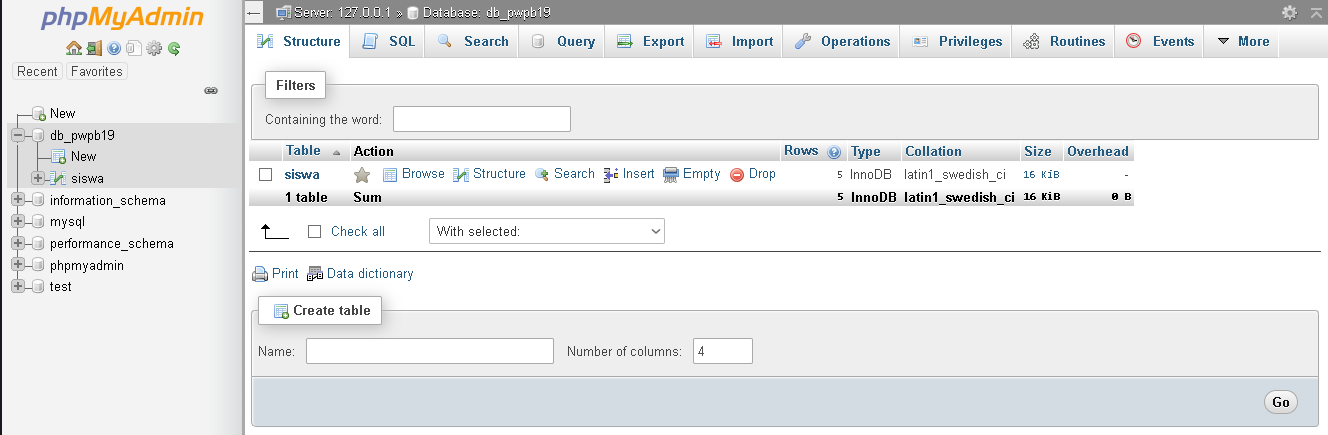Click the Browse action for siswa

[x=413, y=174]
